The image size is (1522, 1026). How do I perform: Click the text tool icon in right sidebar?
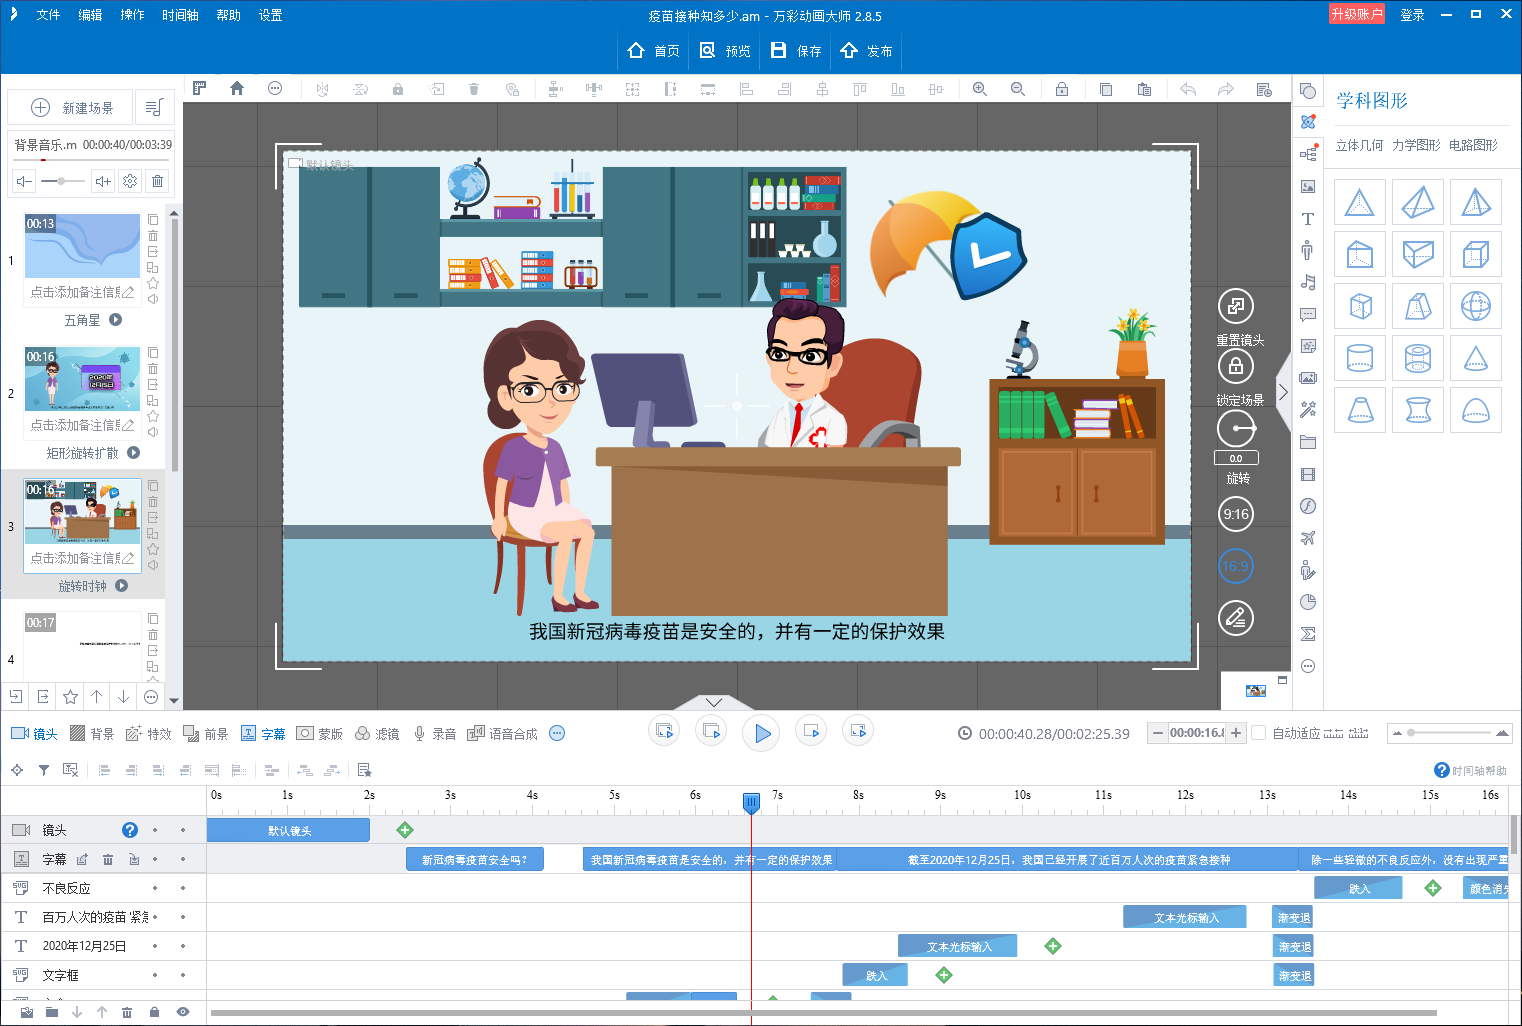(1307, 219)
